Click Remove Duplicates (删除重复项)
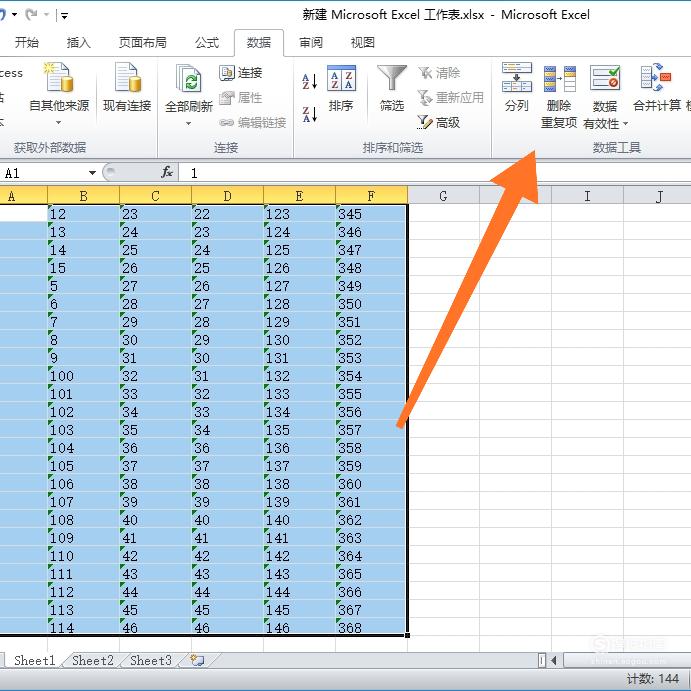Viewport: 691px width, 691px height. 559,96
